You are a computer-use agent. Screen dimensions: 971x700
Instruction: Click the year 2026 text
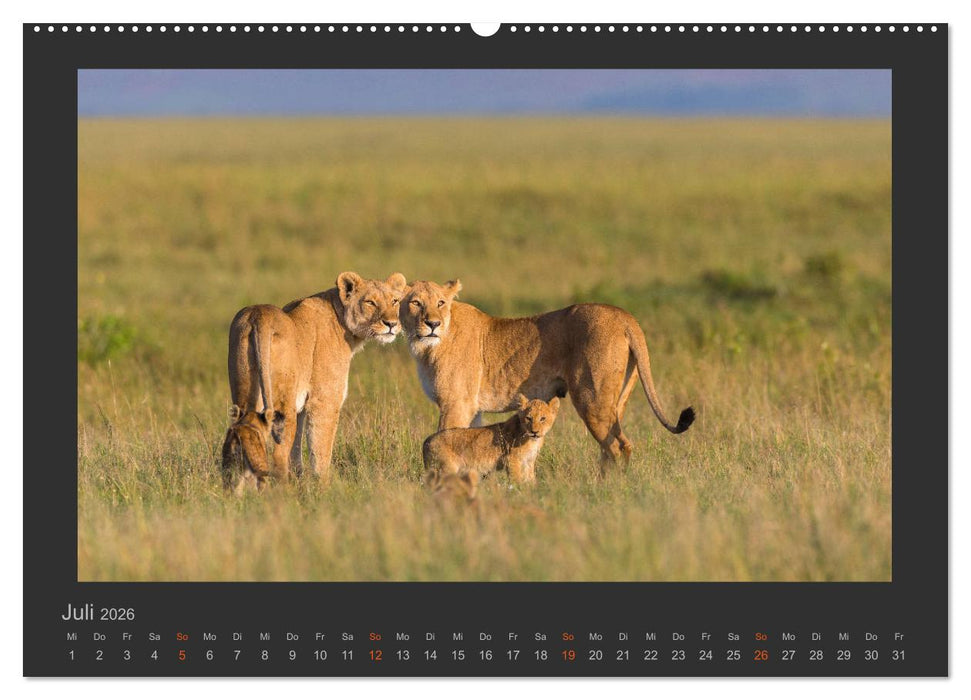118,614
